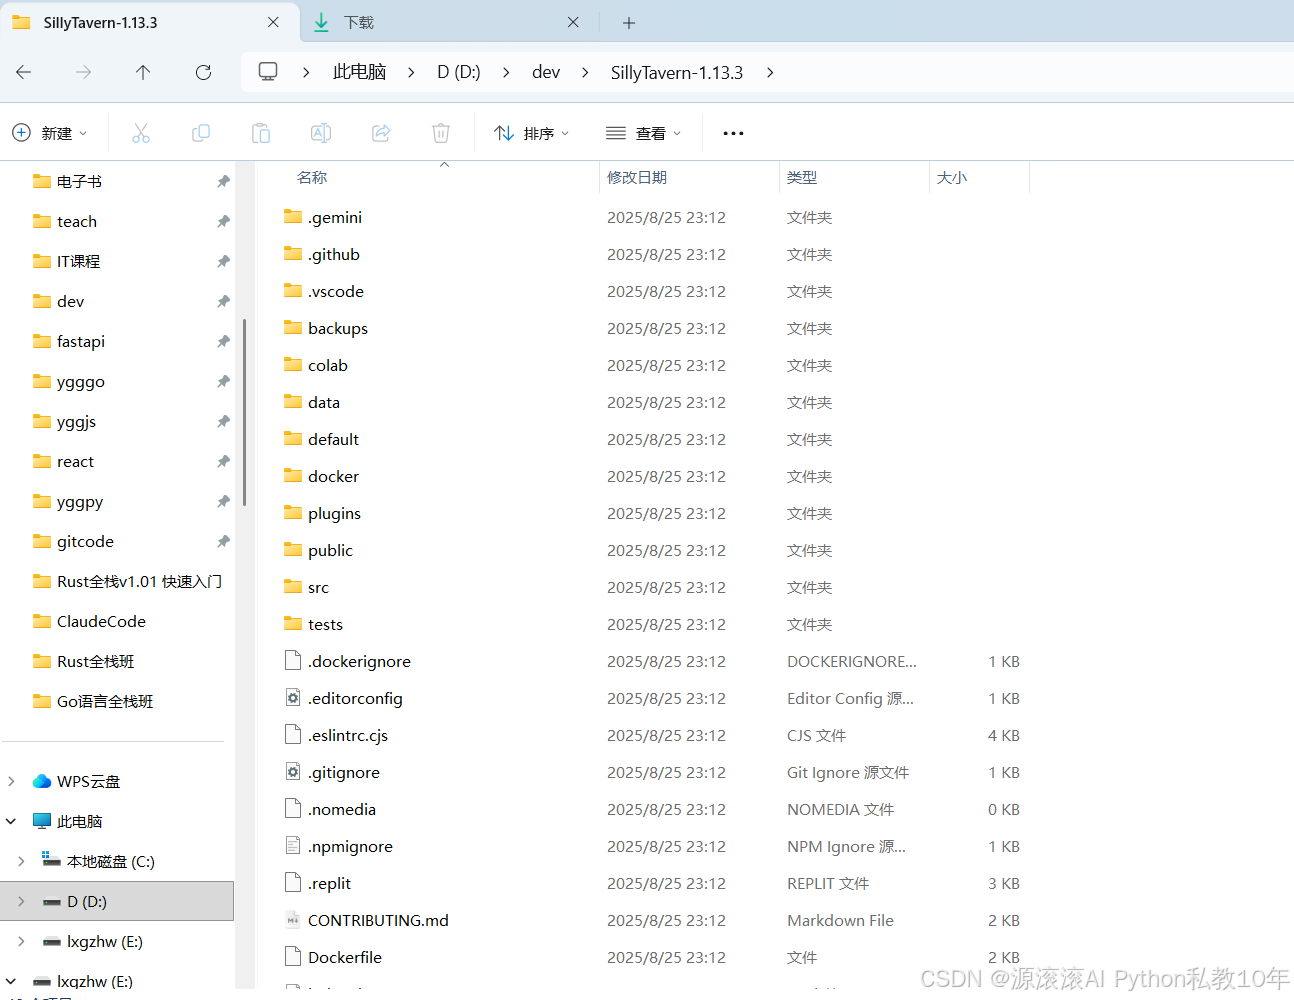Expand WPS云盘 tree node
The width and height of the screenshot is (1294, 1000).
11,781
